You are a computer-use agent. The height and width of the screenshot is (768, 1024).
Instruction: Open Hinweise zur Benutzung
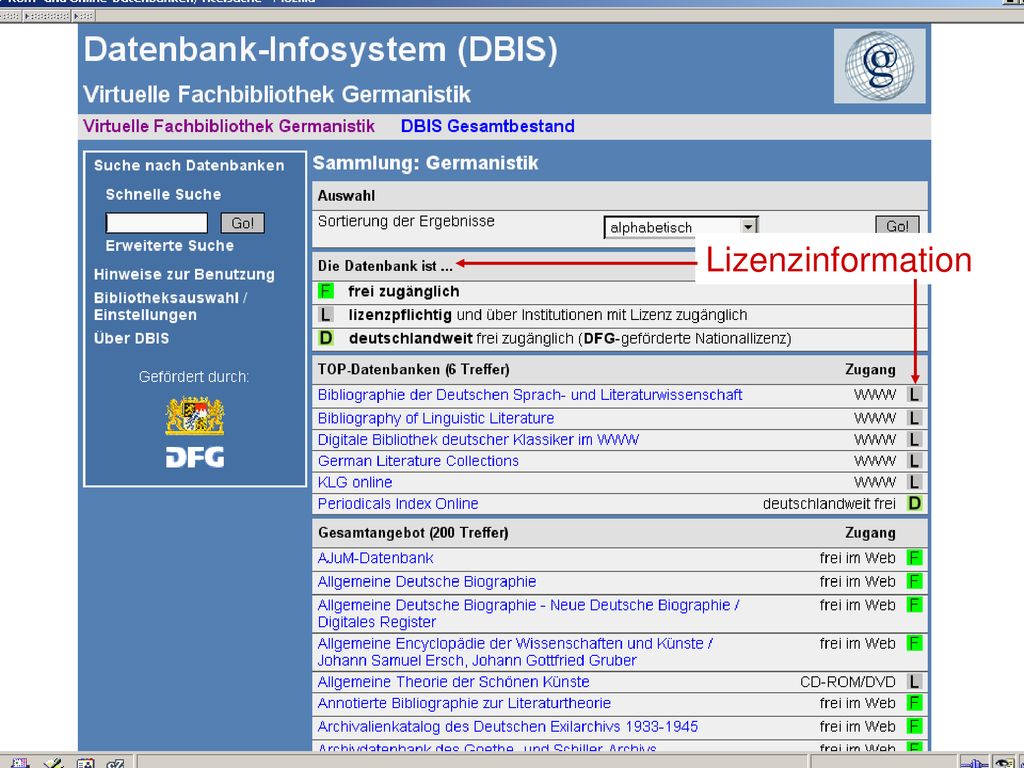tap(184, 274)
